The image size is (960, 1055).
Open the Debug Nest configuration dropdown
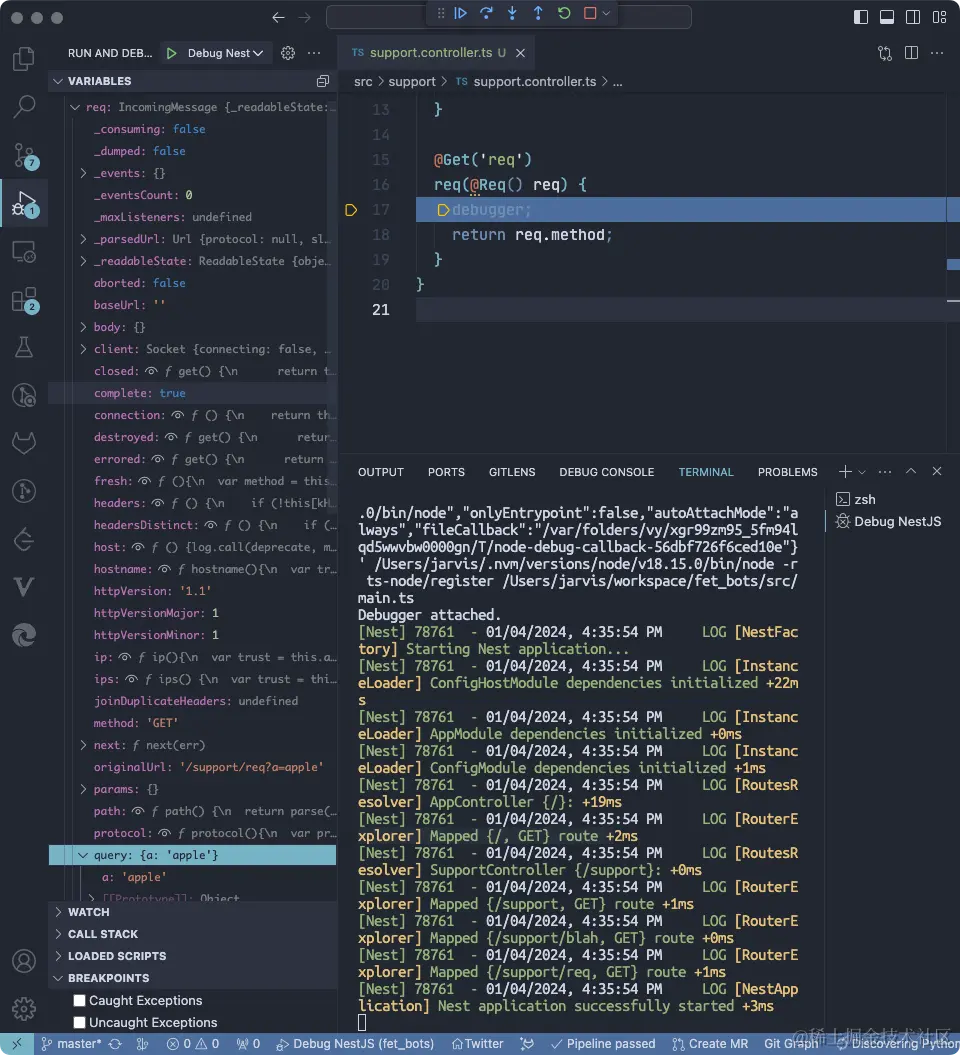(225, 53)
